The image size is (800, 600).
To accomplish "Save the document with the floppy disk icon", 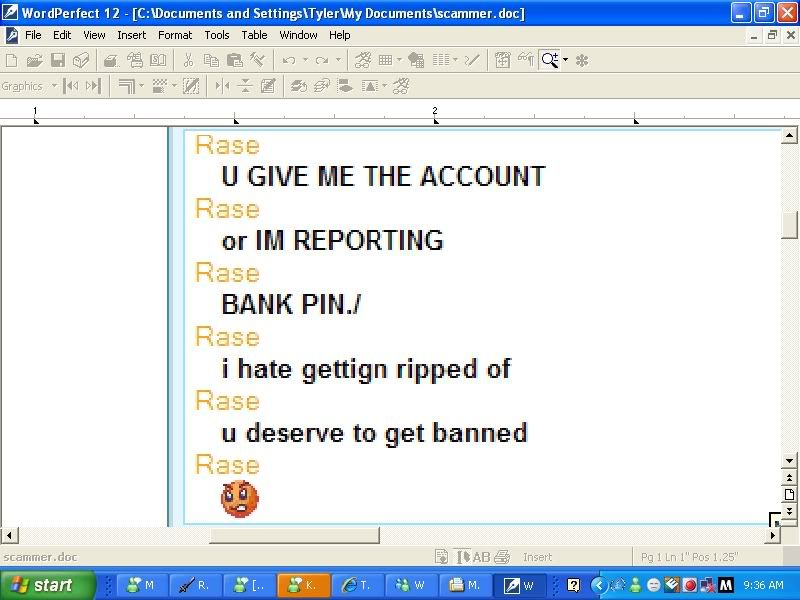I will click(58, 61).
